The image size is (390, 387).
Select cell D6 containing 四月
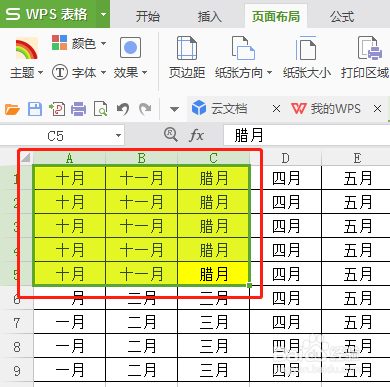click(x=286, y=298)
